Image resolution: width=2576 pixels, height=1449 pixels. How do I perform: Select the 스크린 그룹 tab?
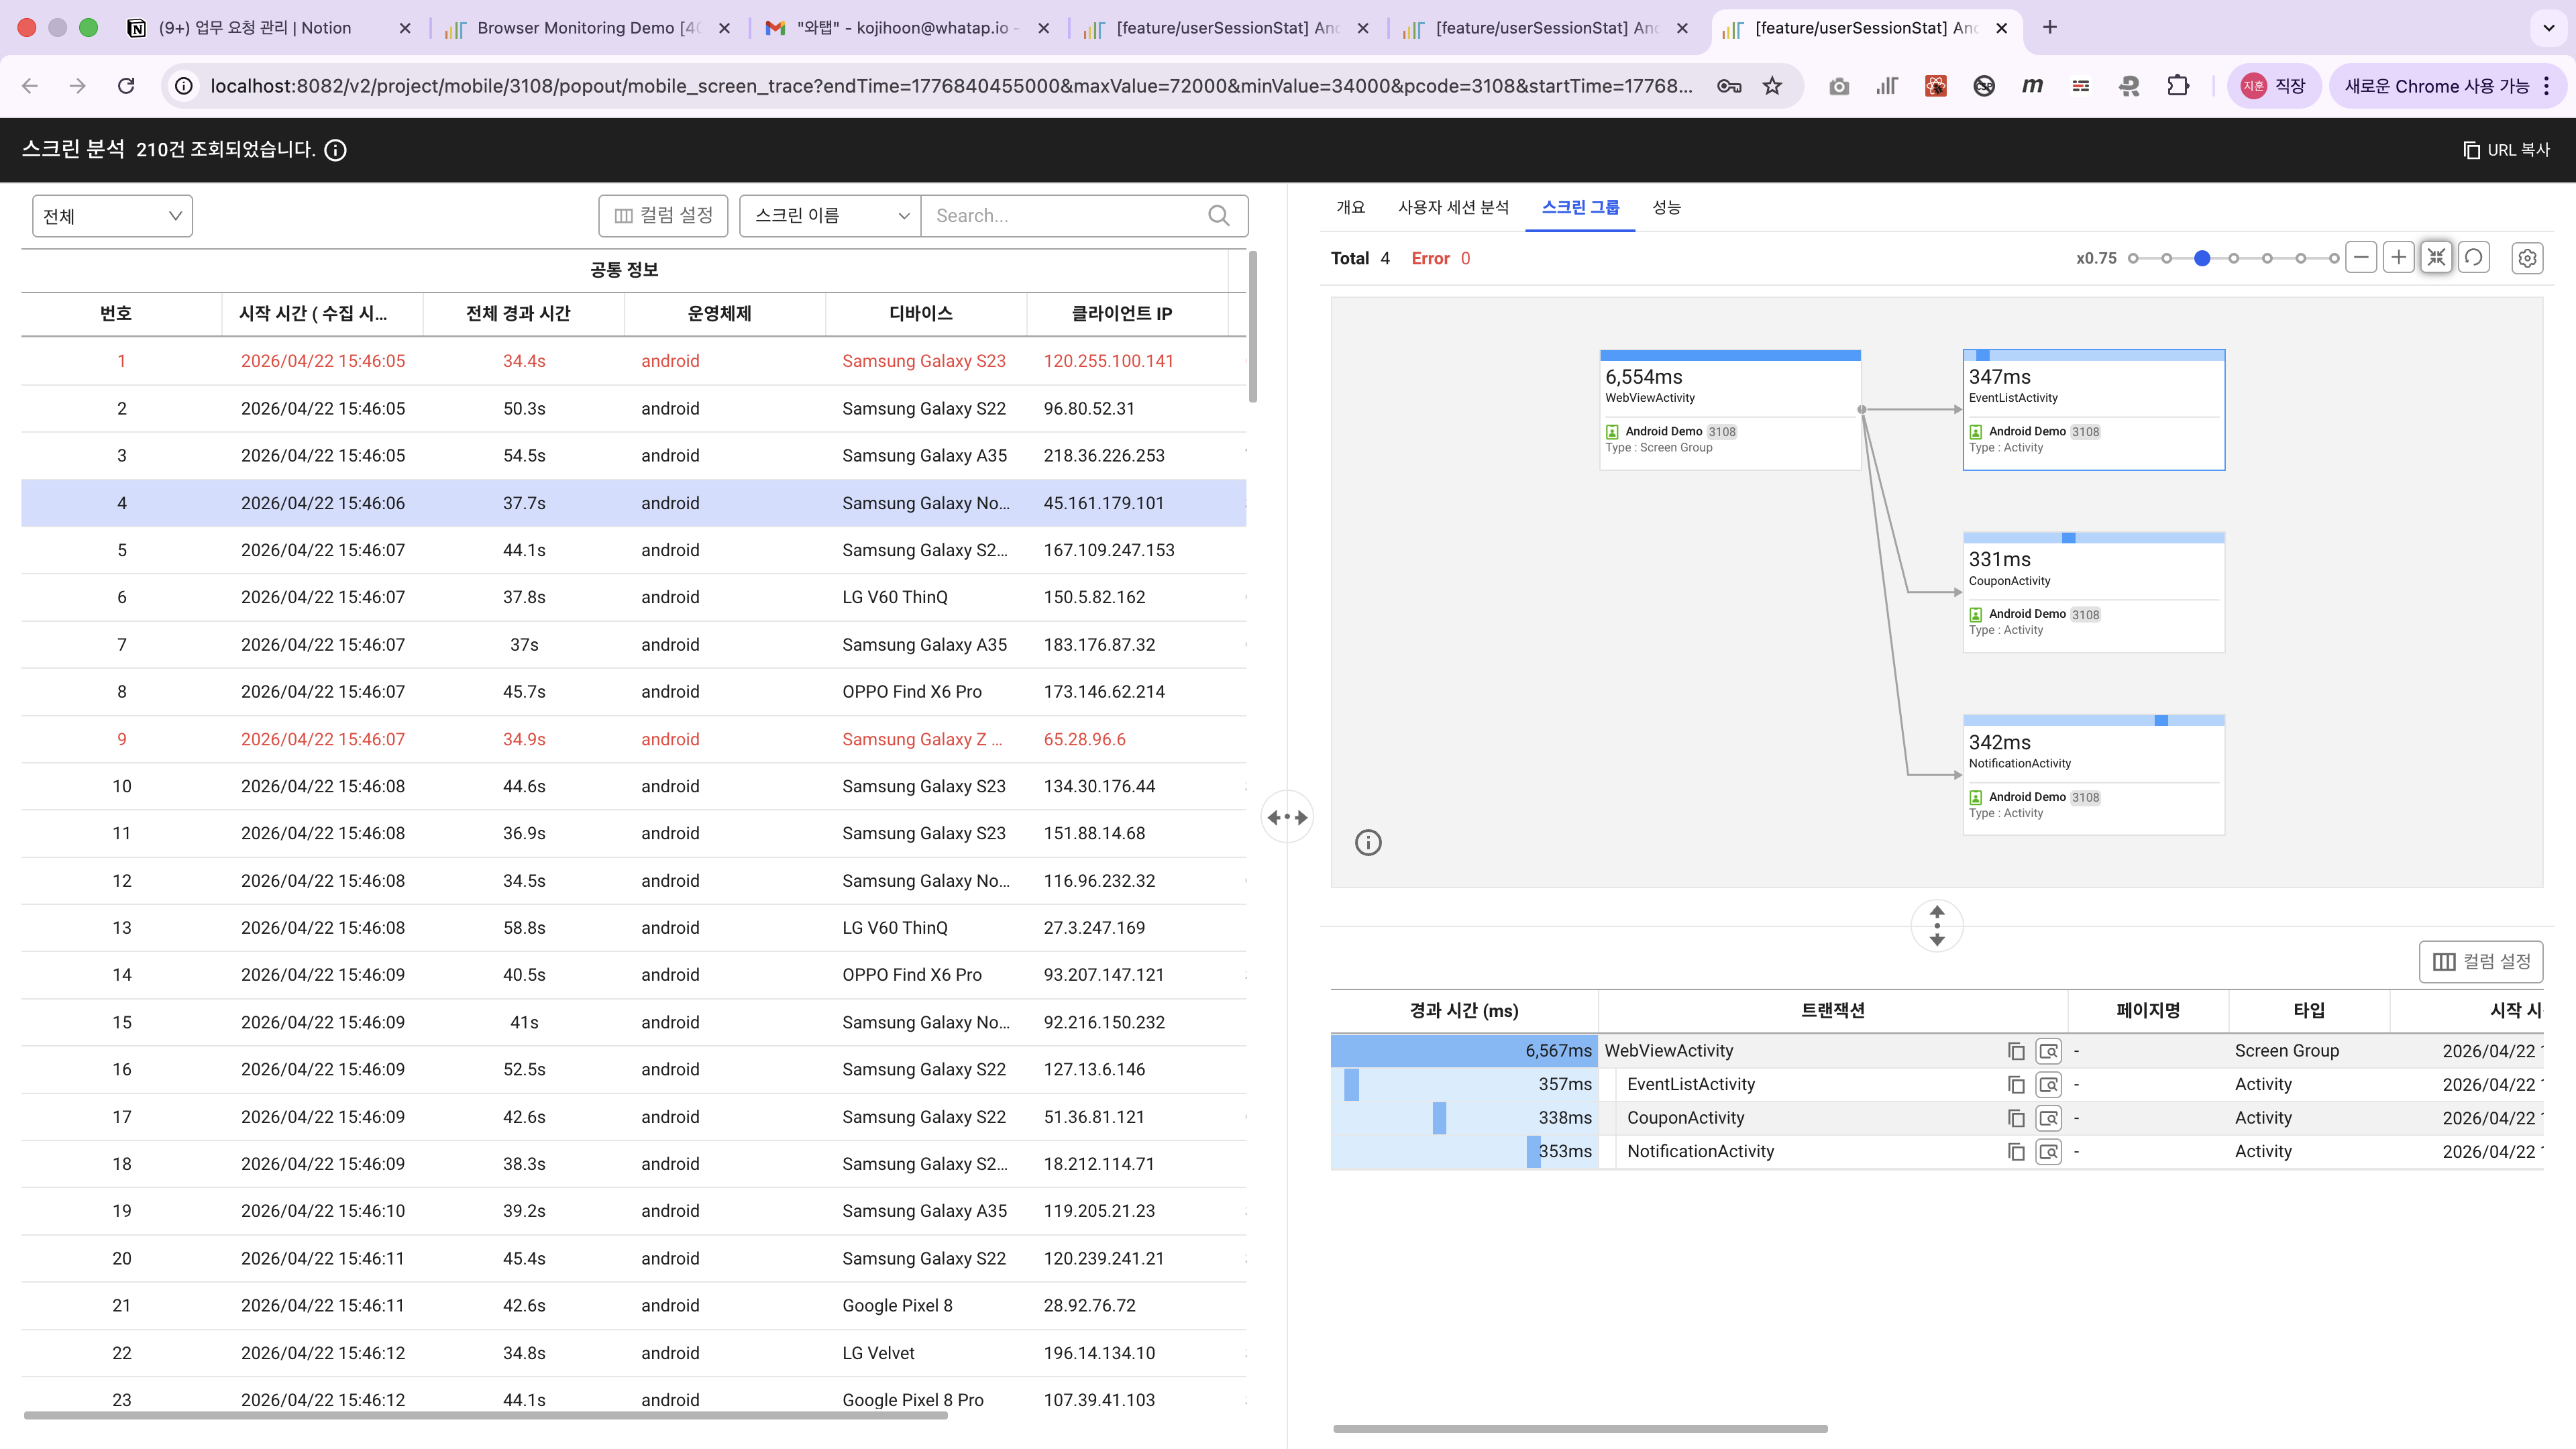[x=1580, y=207]
